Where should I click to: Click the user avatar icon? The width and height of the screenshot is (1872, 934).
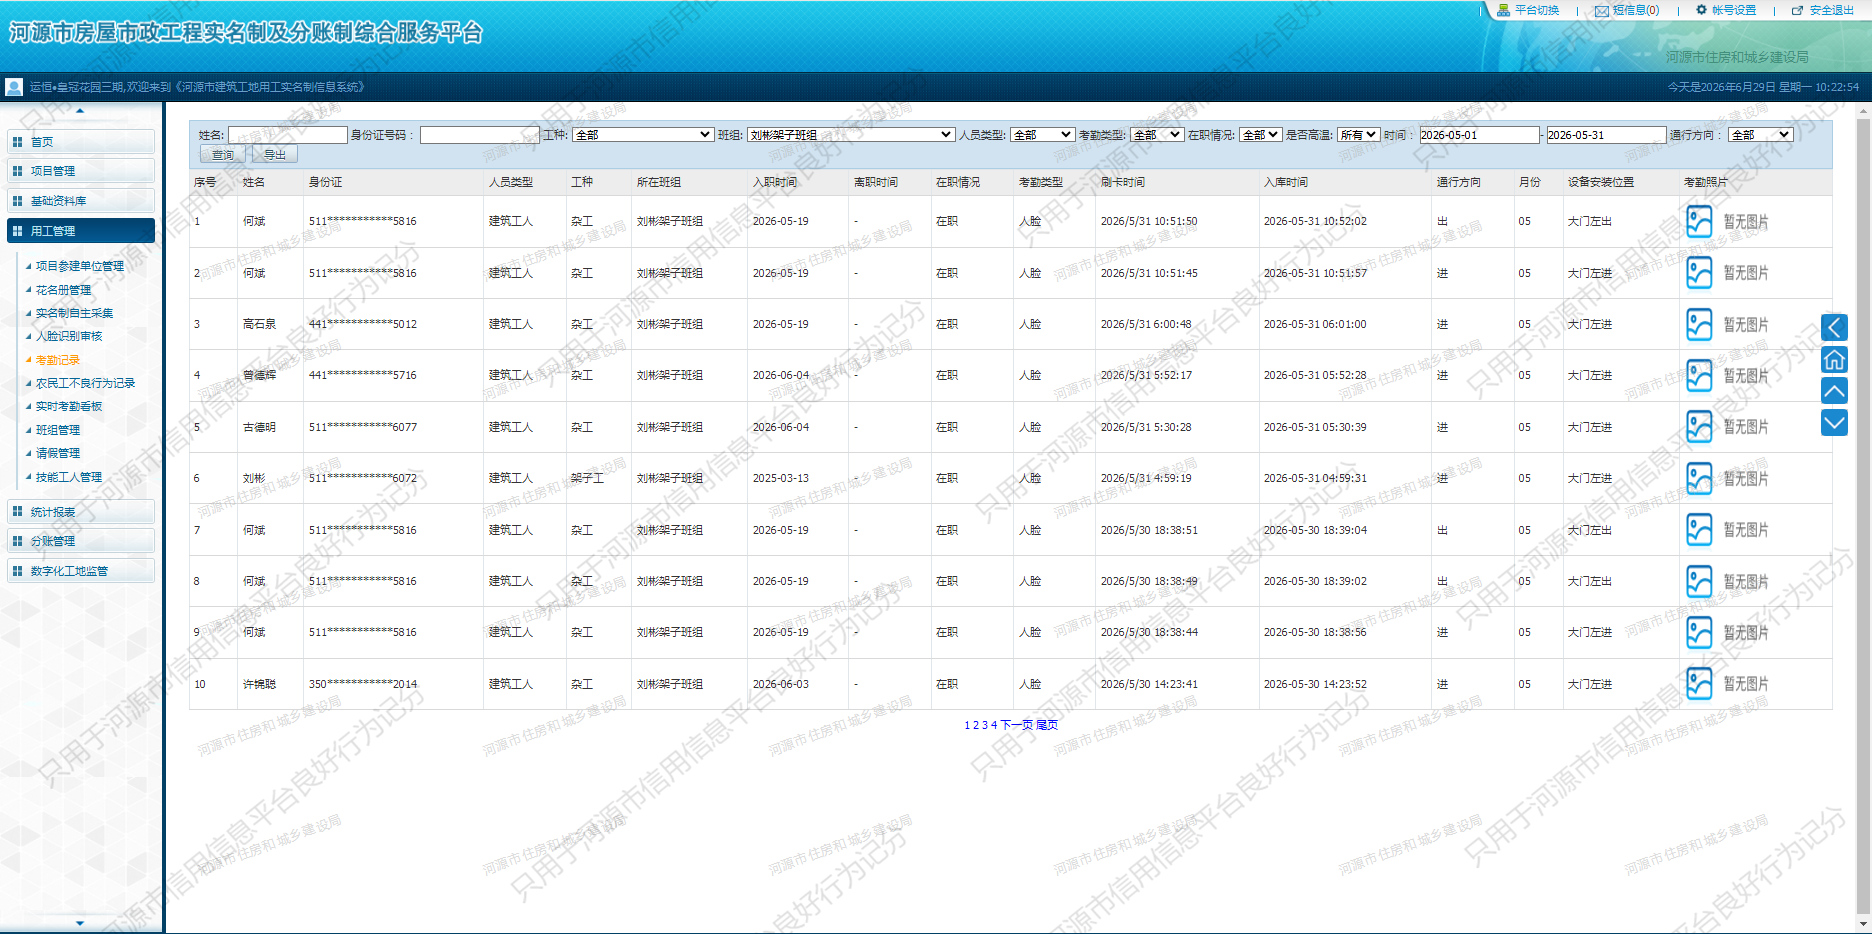click(x=14, y=87)
